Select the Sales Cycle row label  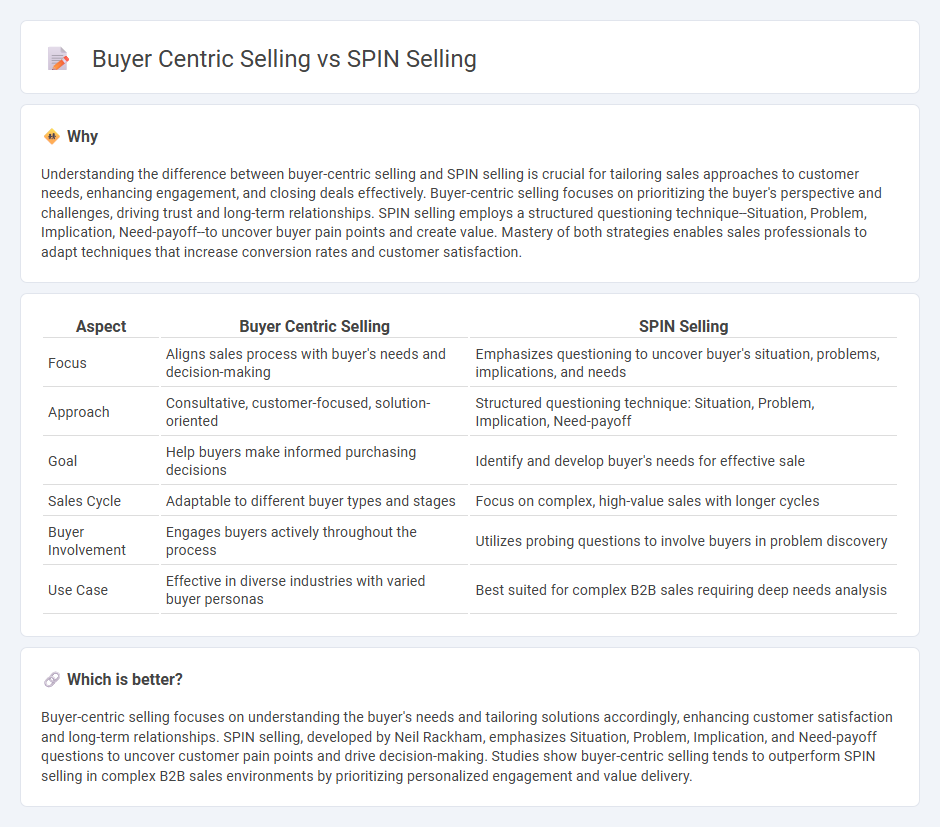tap(85, 501)
